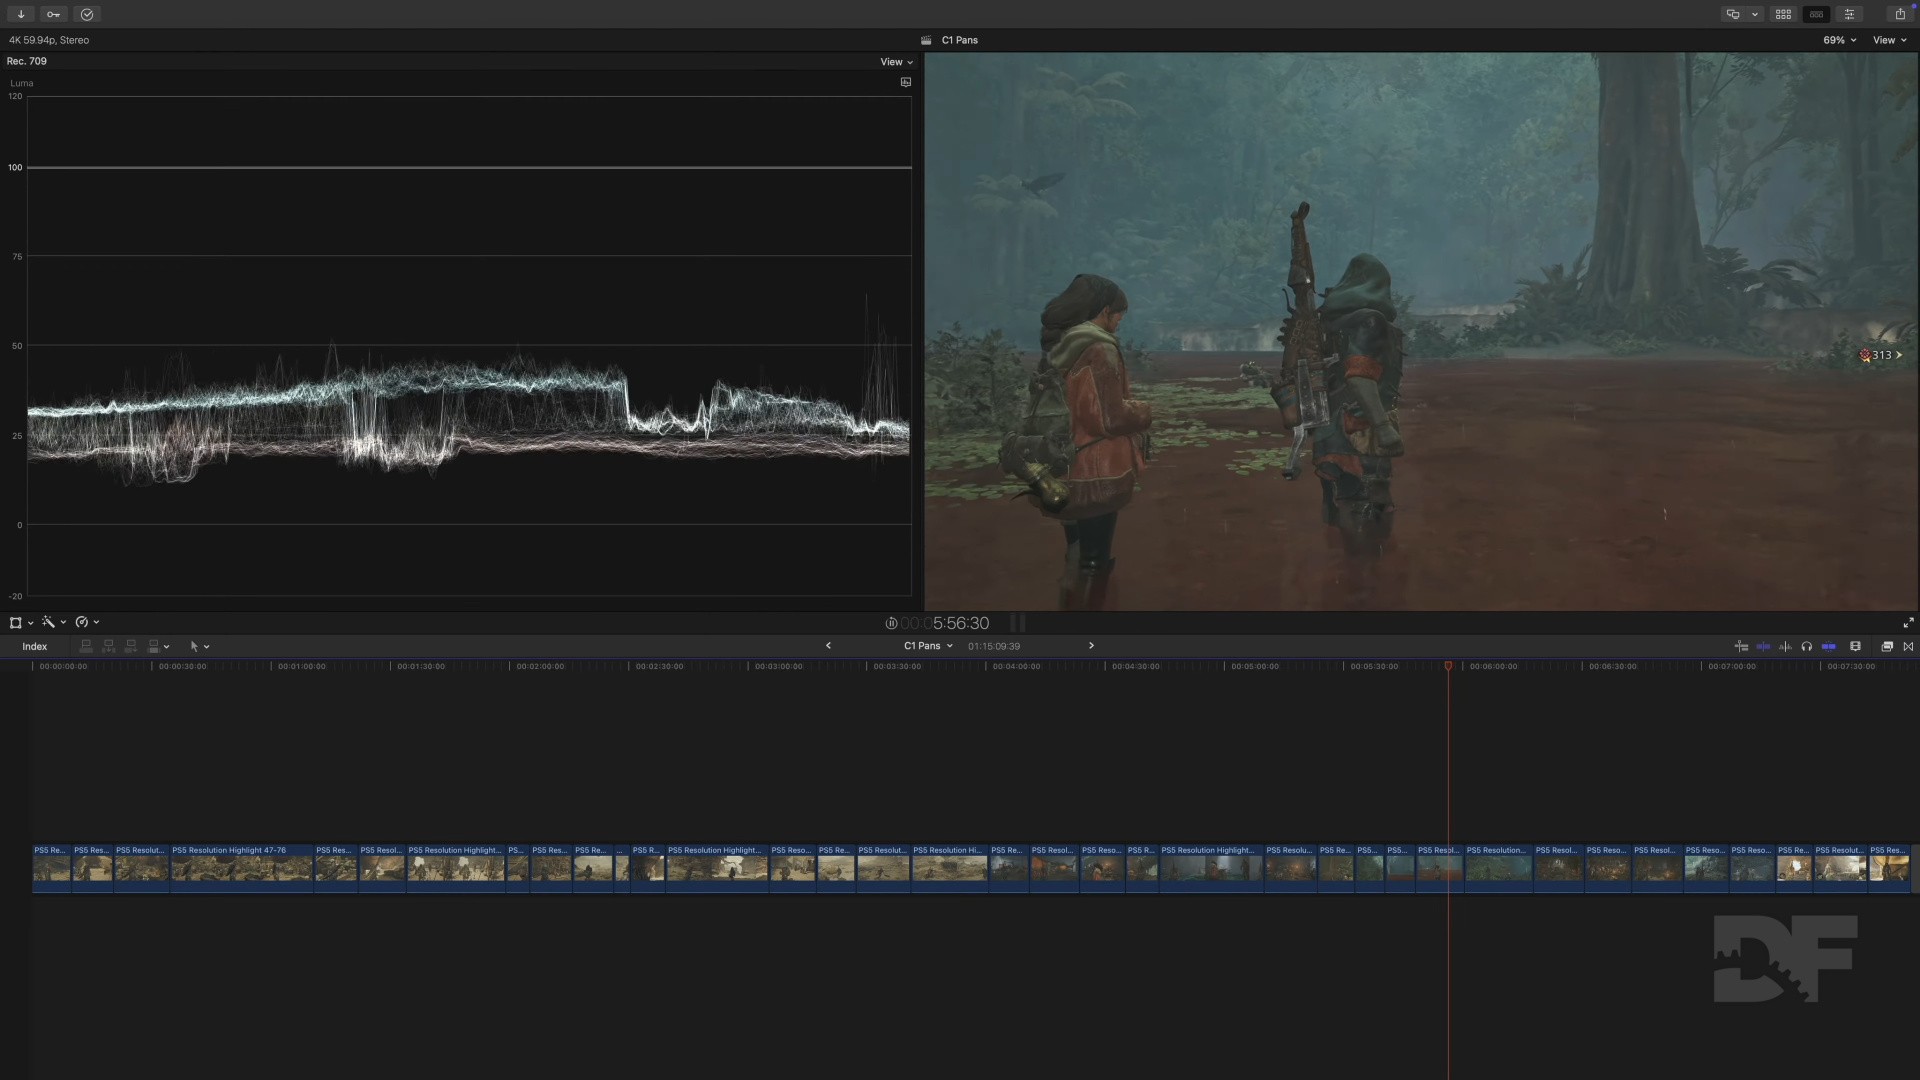
Task: Show the Inspector sliders icon
Action: click(1849, 14)
